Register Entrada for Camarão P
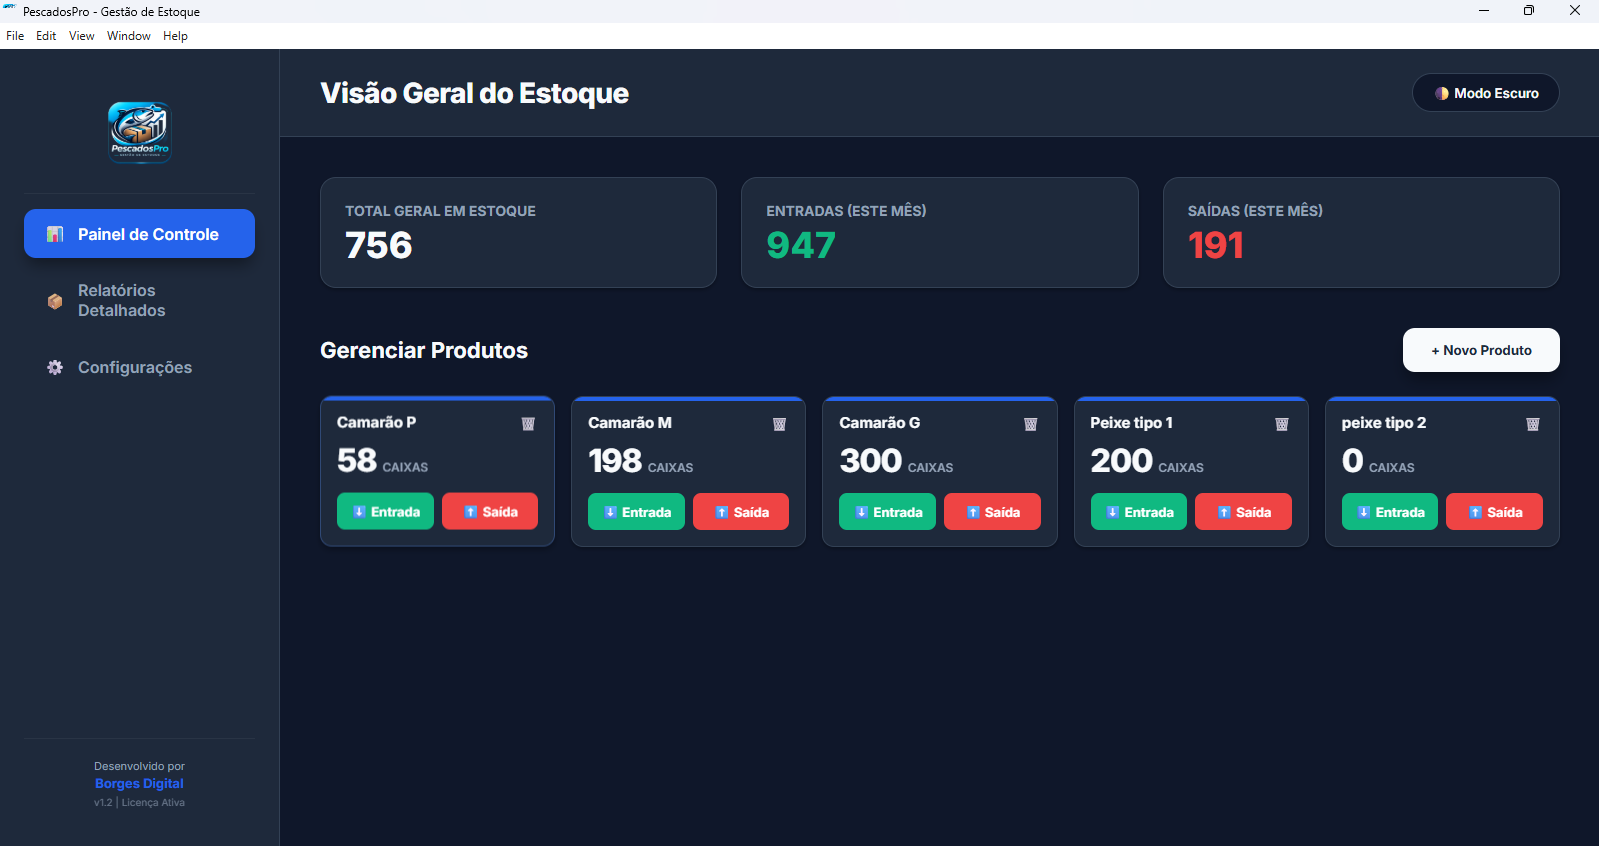 [385, 512]
